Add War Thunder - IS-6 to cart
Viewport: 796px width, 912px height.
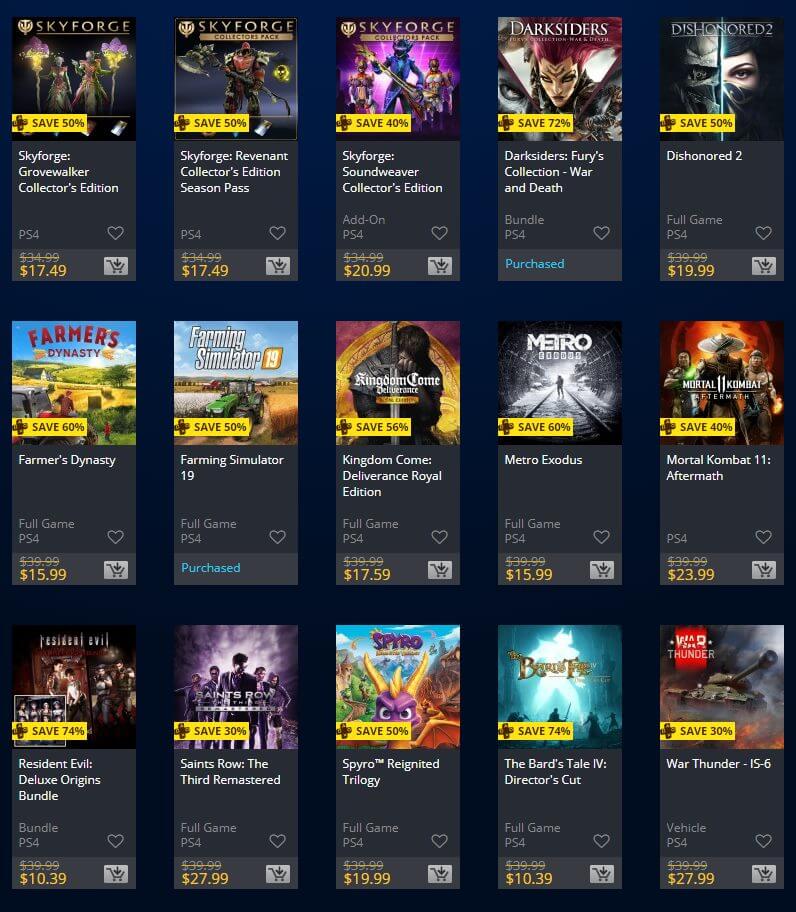(x=764, y=874)
